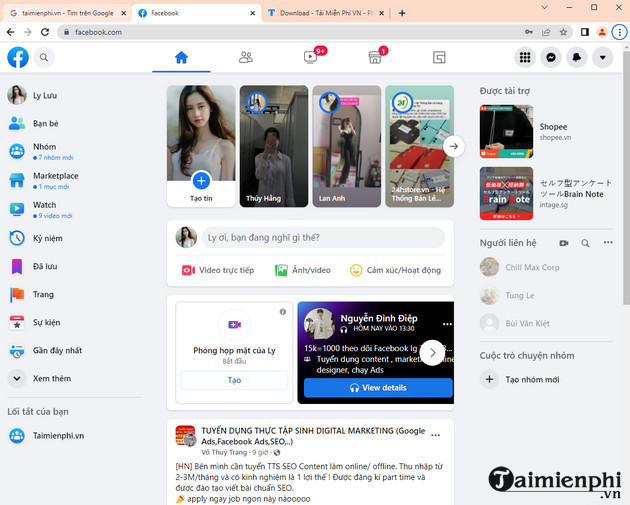Expand the account dropdown arrow

(602, 57)
